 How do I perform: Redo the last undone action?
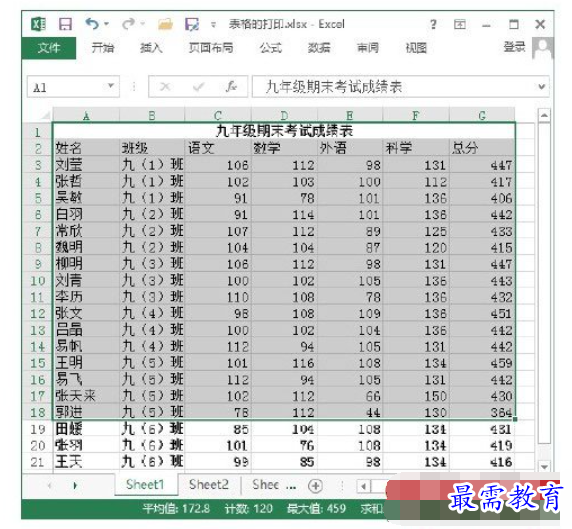[x=128, y=24]
